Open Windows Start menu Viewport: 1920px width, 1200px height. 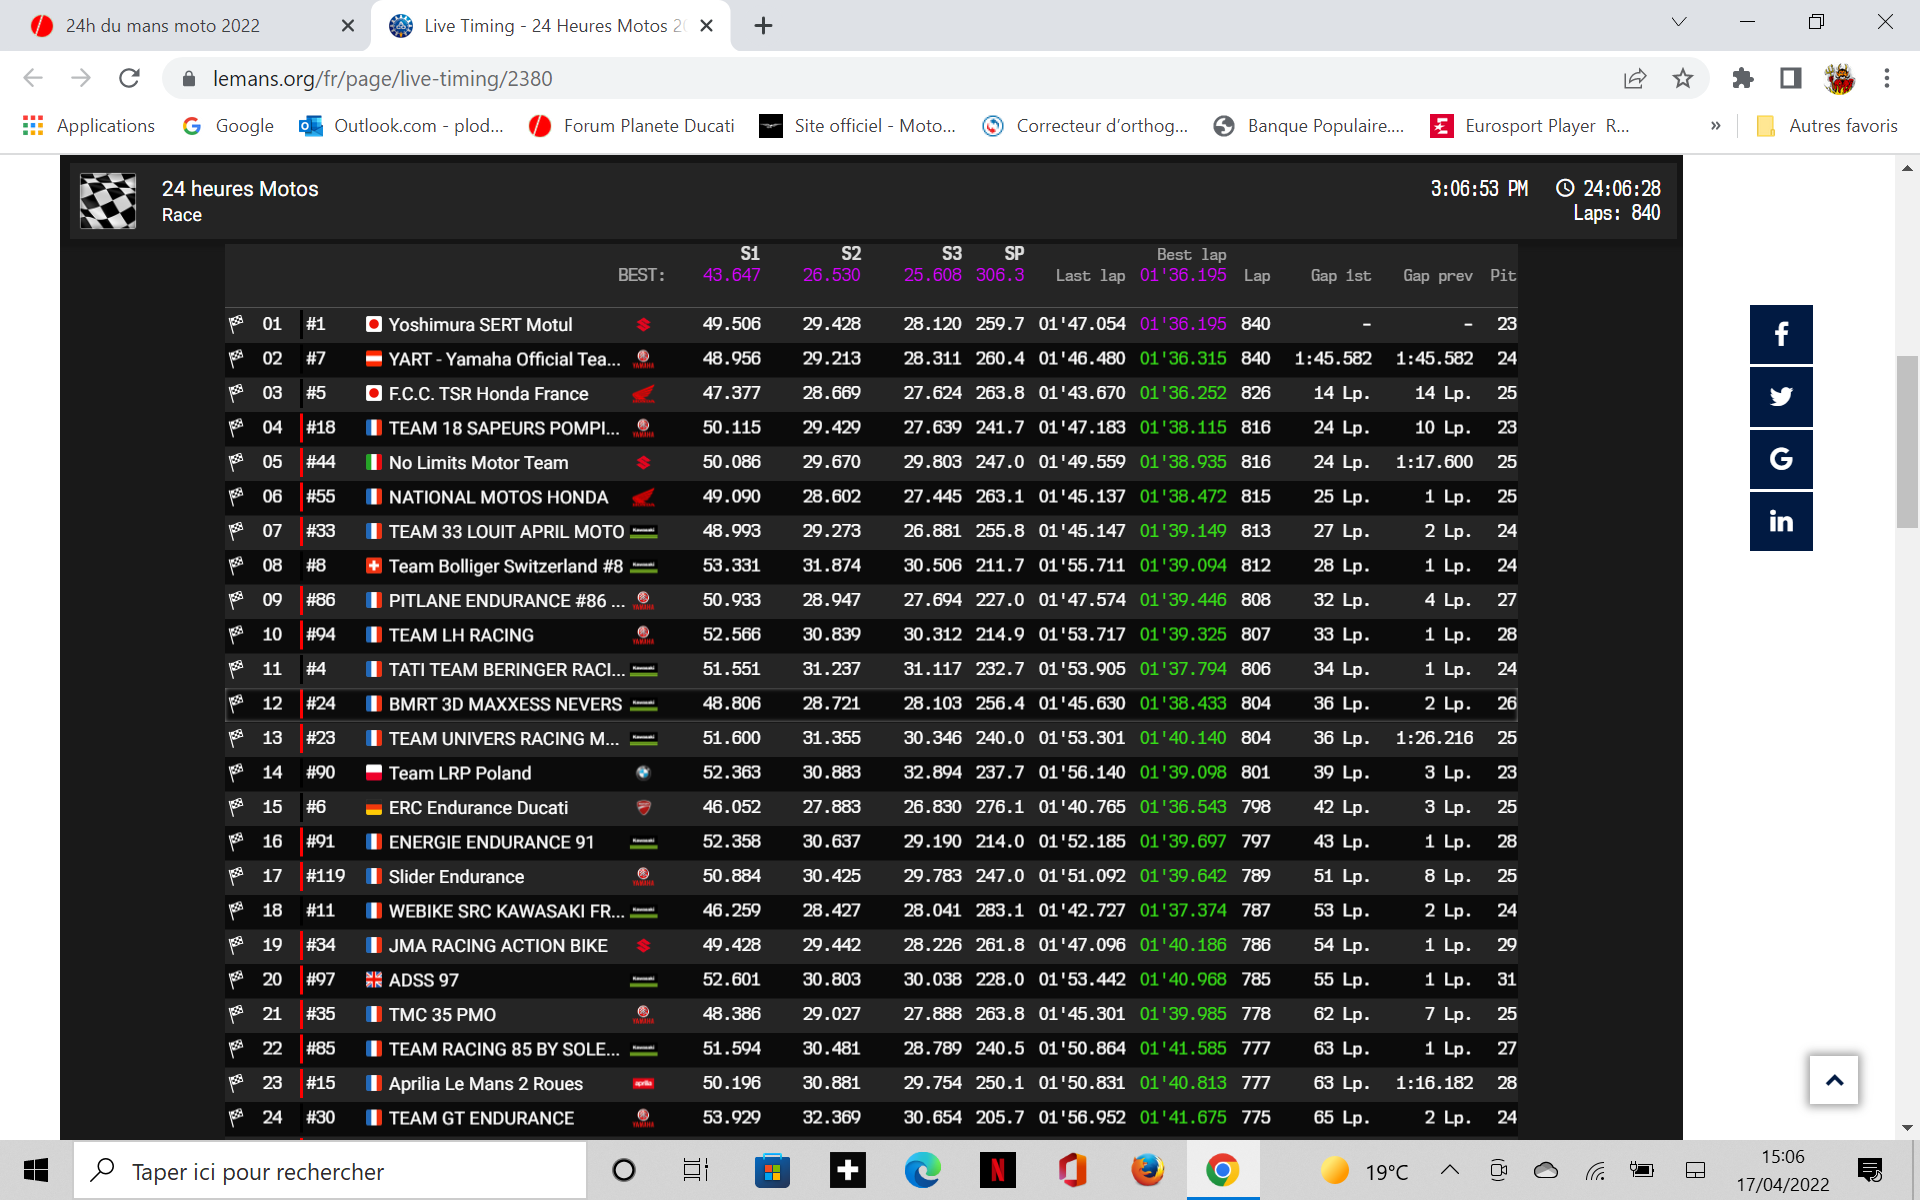tap(36, 1170)
